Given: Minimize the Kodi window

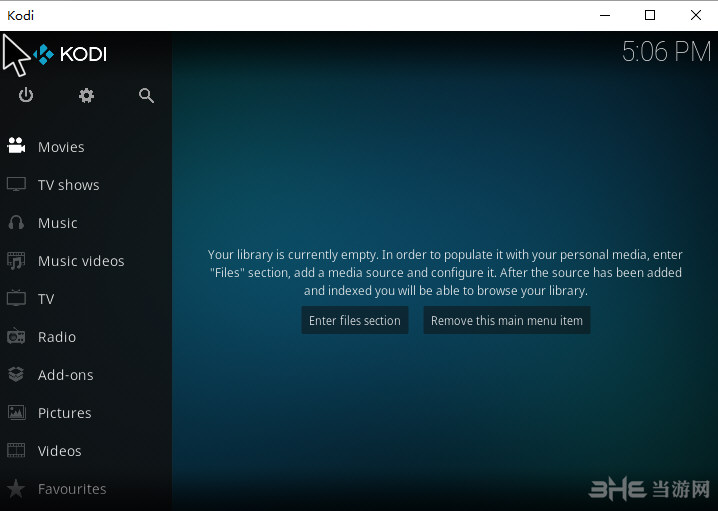Looking at the screenshot, I should click(605, 15).
